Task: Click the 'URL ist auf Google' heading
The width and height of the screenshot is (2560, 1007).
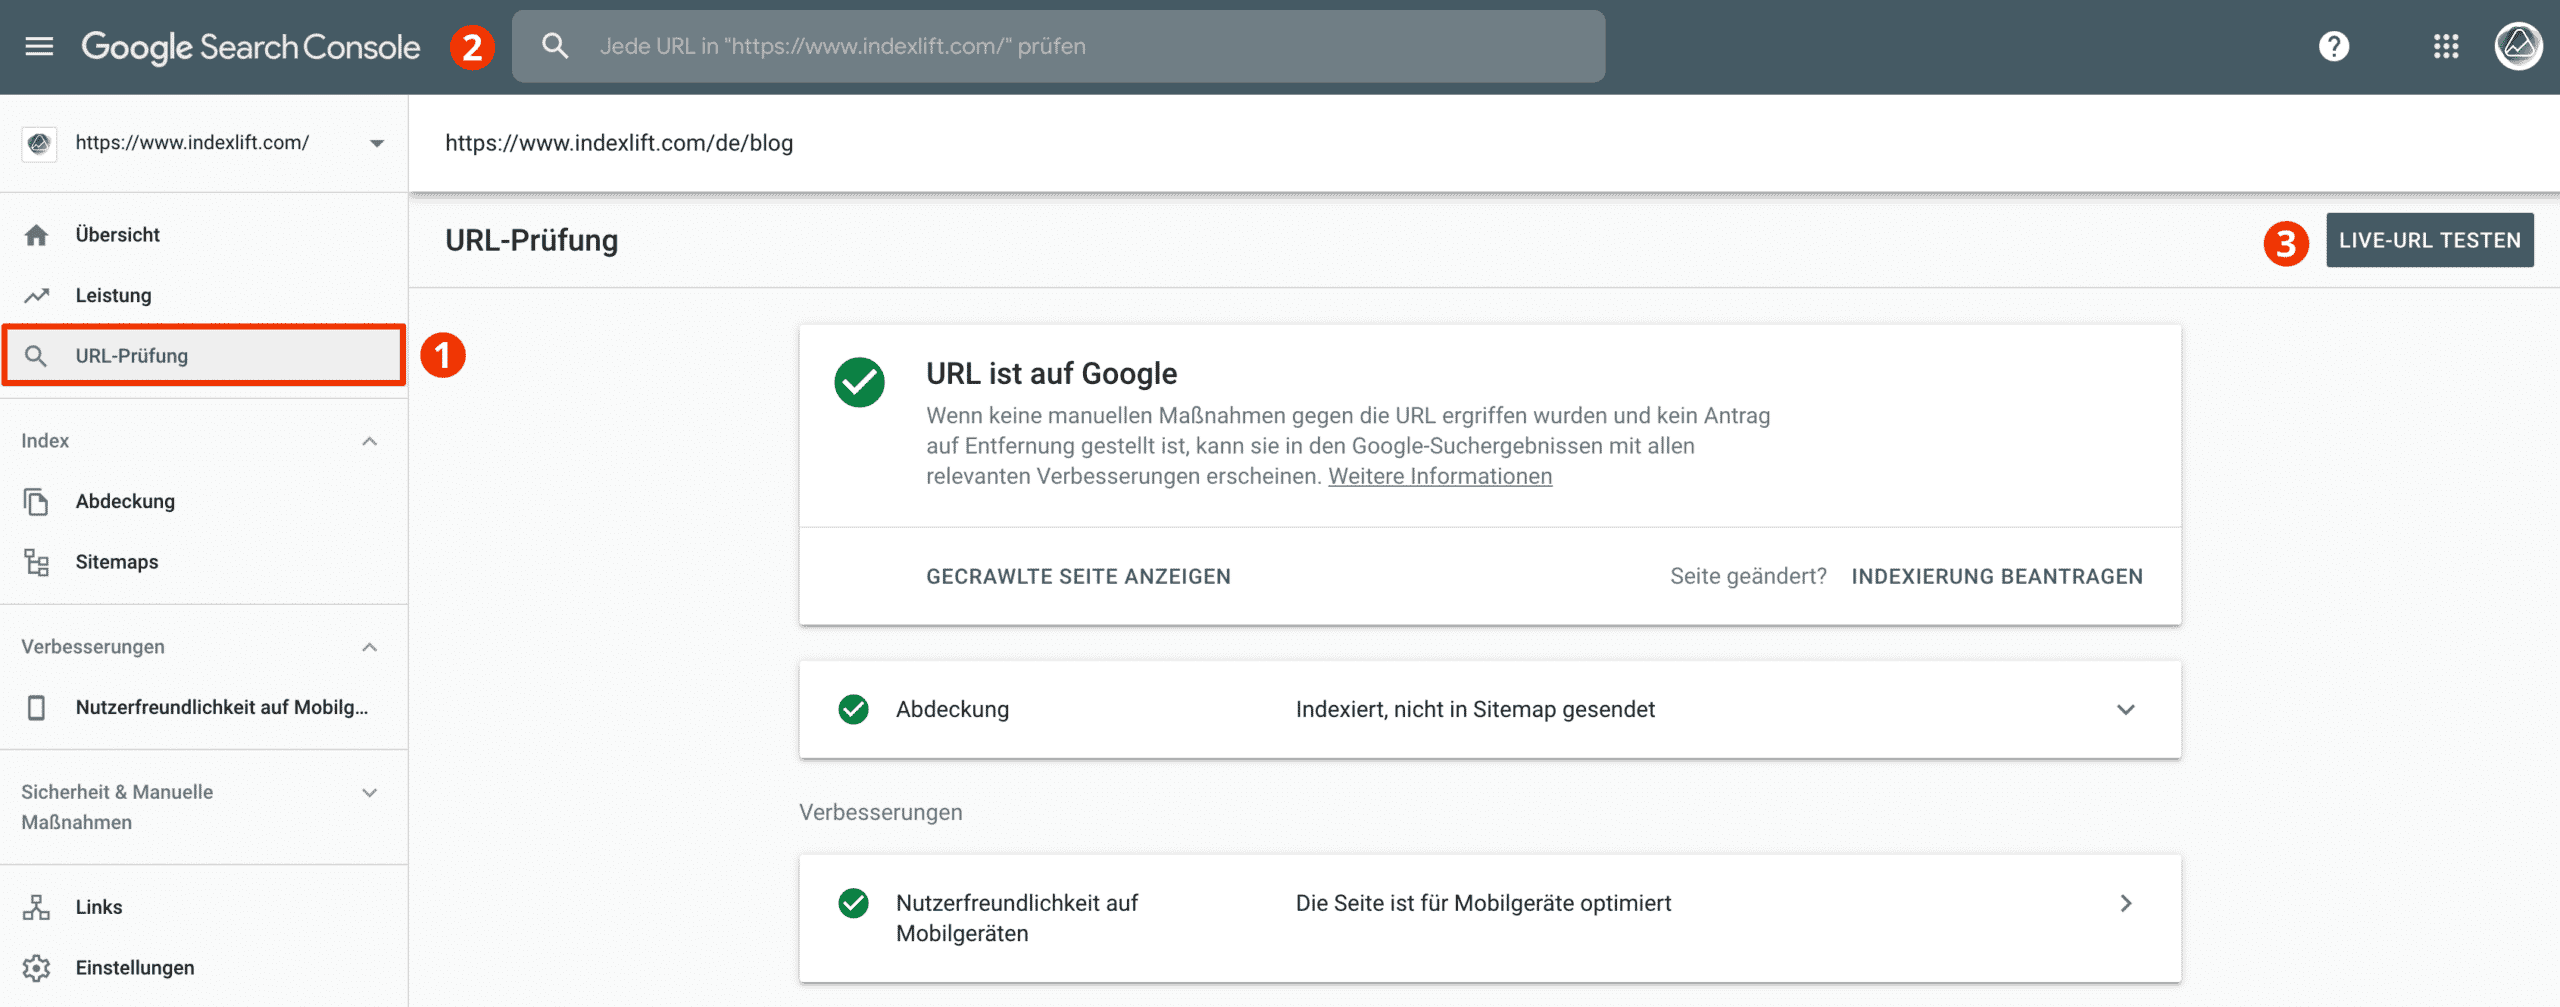Action: click(x=1051, y=374)
